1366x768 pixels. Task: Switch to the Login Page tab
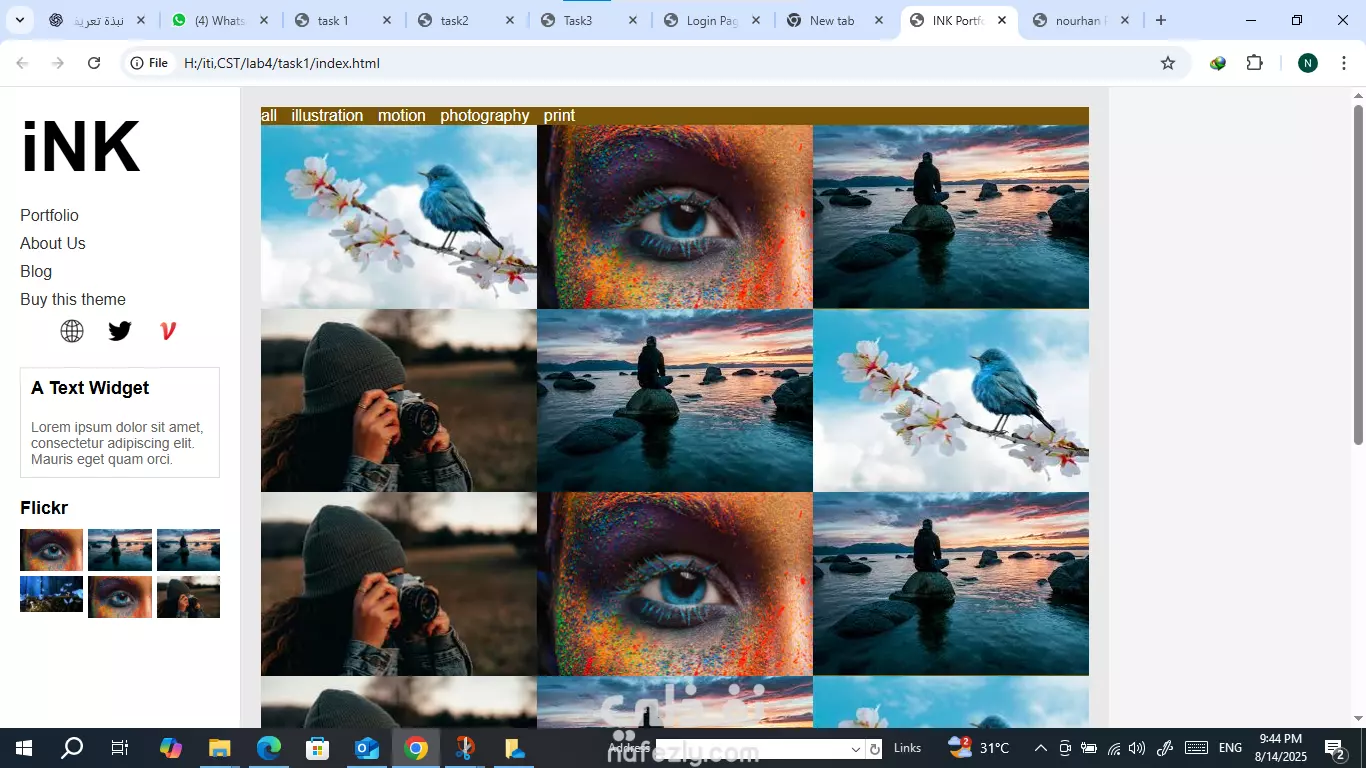(x=711, y=20)
